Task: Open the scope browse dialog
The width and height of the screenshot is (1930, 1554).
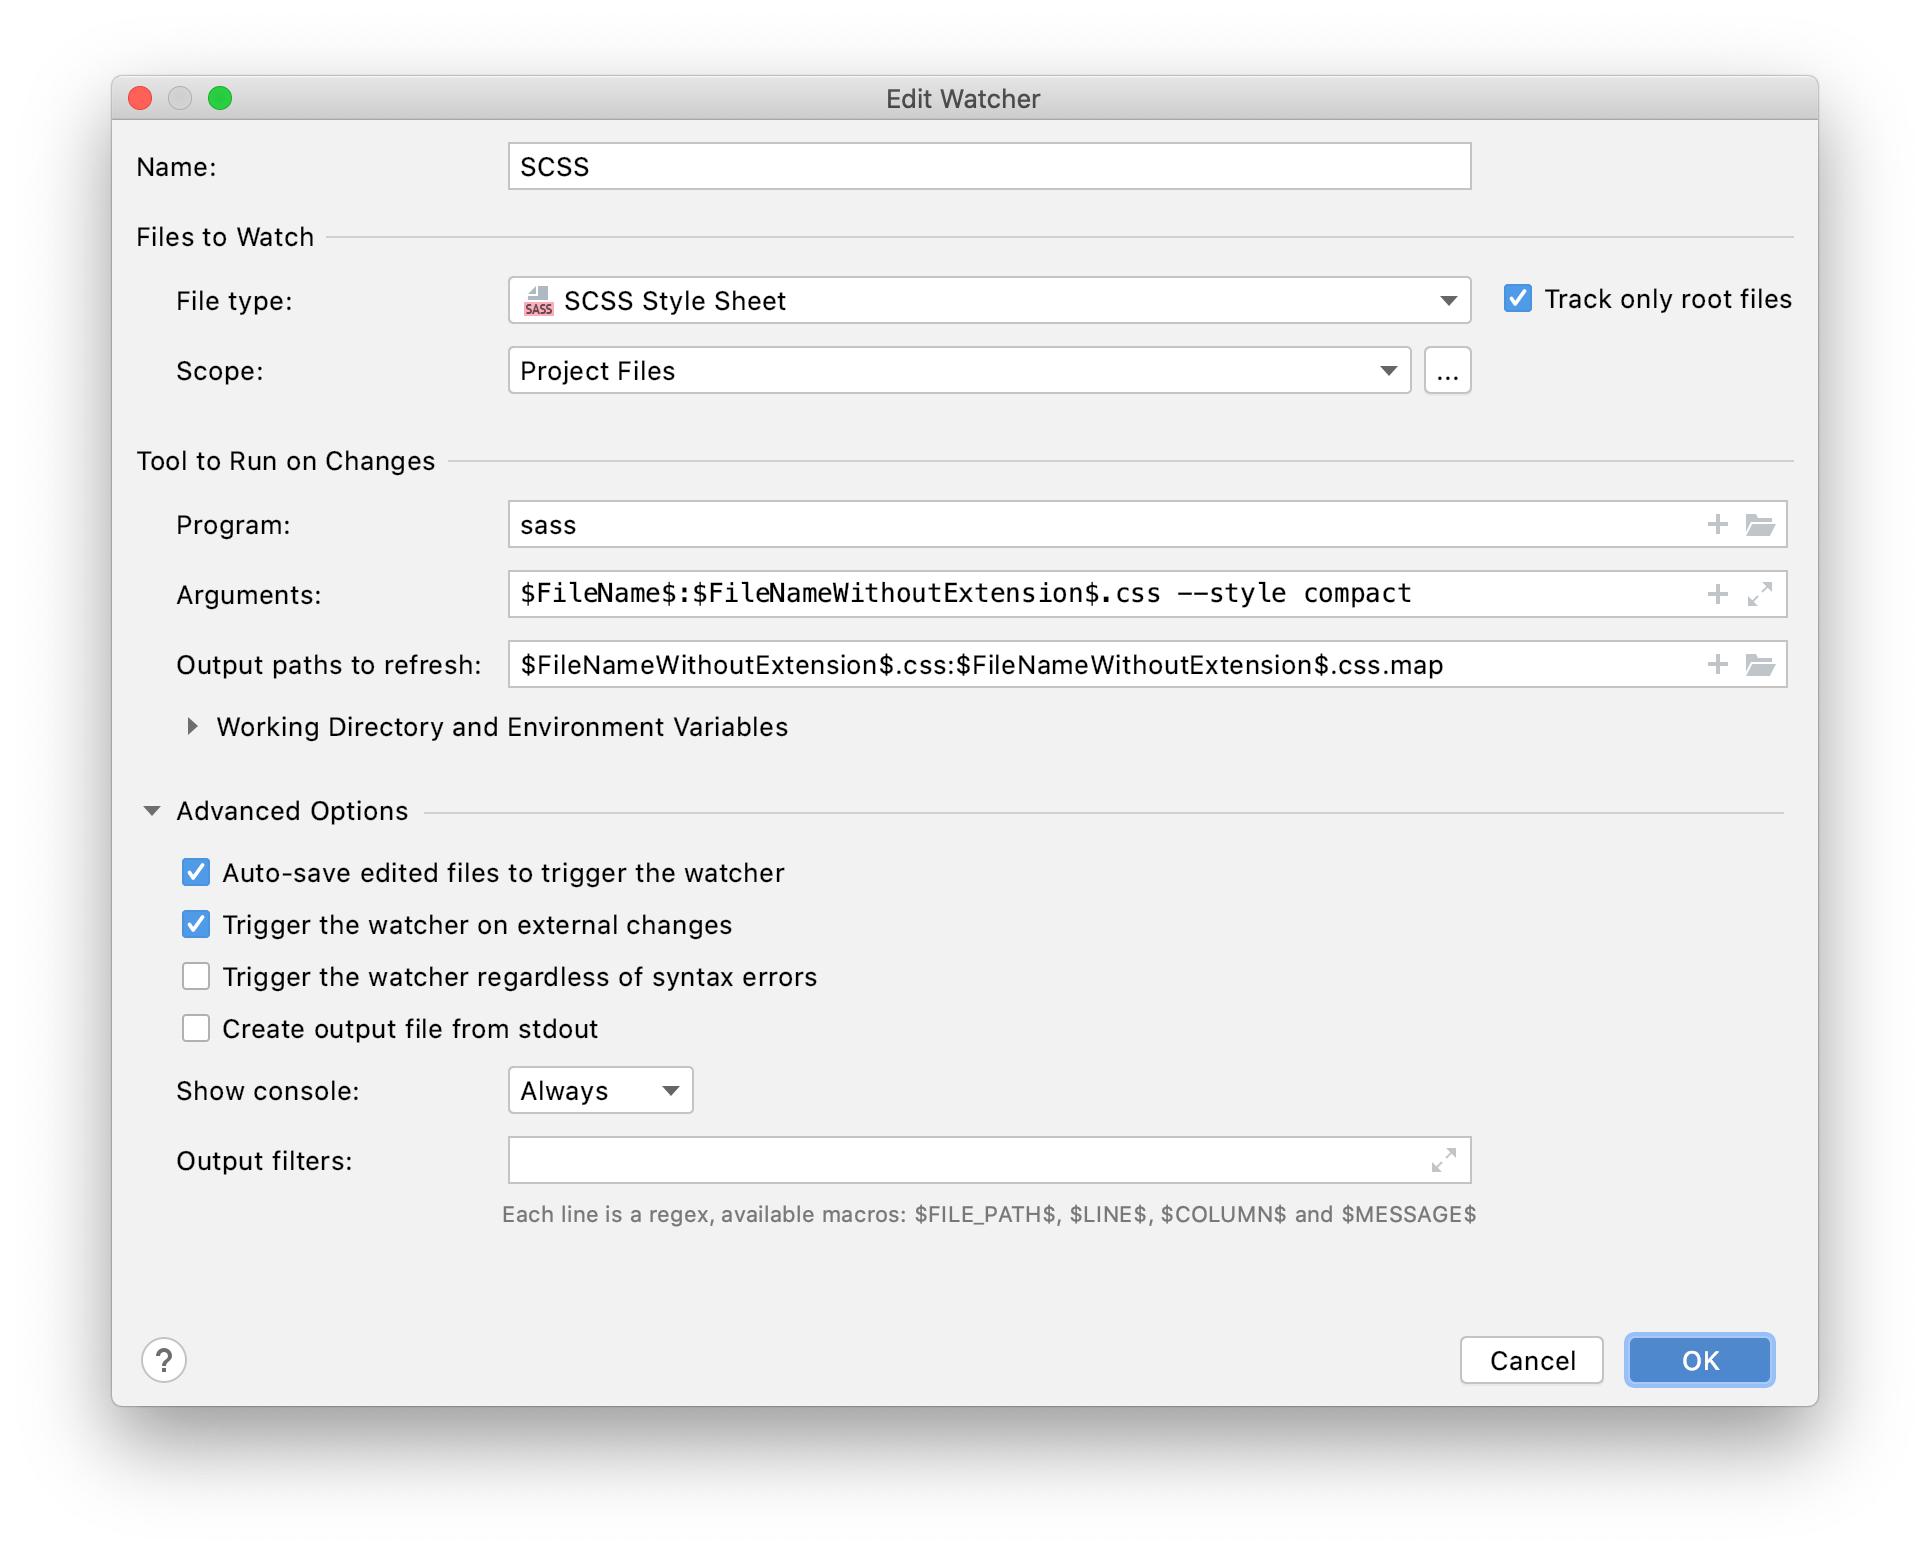Action: (1447, 370)
